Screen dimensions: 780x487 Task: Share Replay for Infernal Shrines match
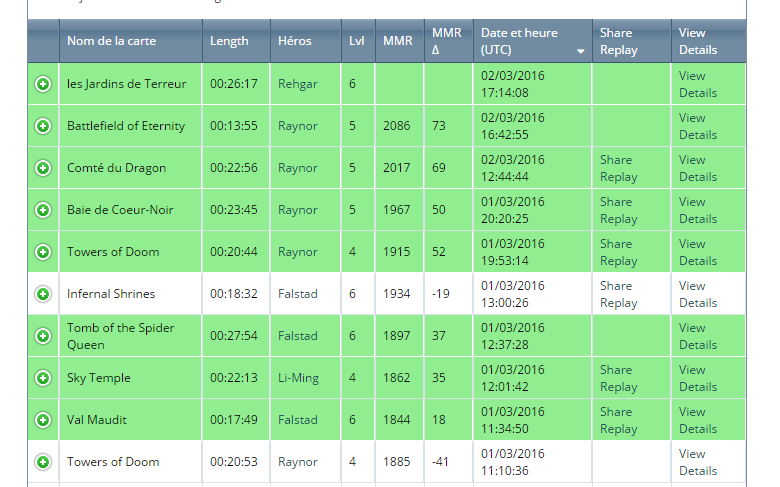[618, 294]
